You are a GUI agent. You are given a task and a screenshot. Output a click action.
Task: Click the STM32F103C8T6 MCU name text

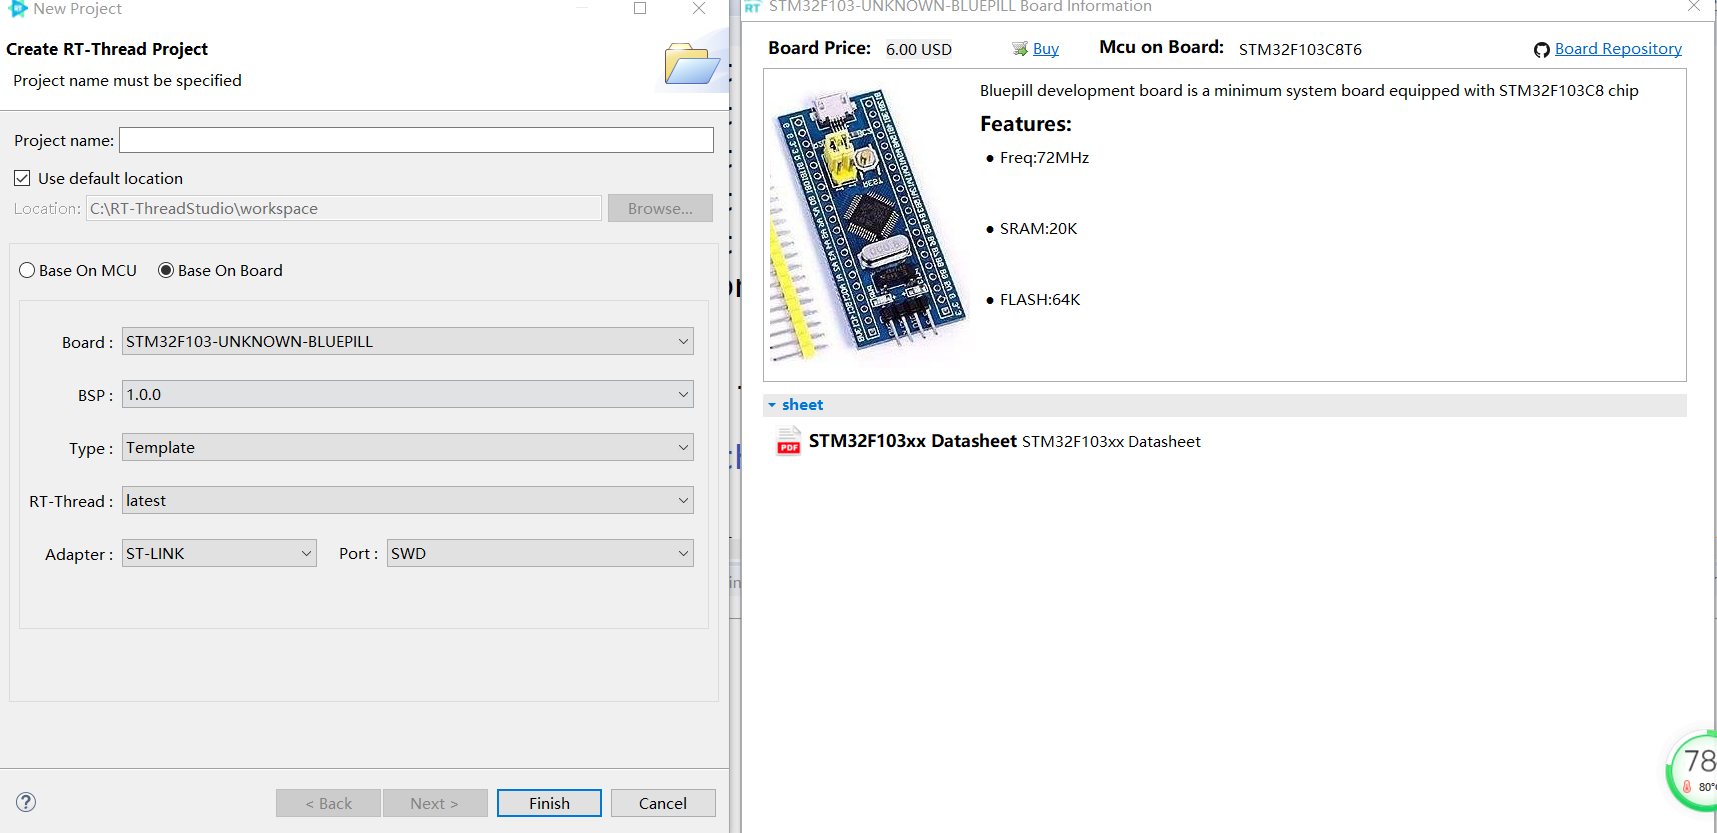pyautogui.click(x=1300, y=49)
